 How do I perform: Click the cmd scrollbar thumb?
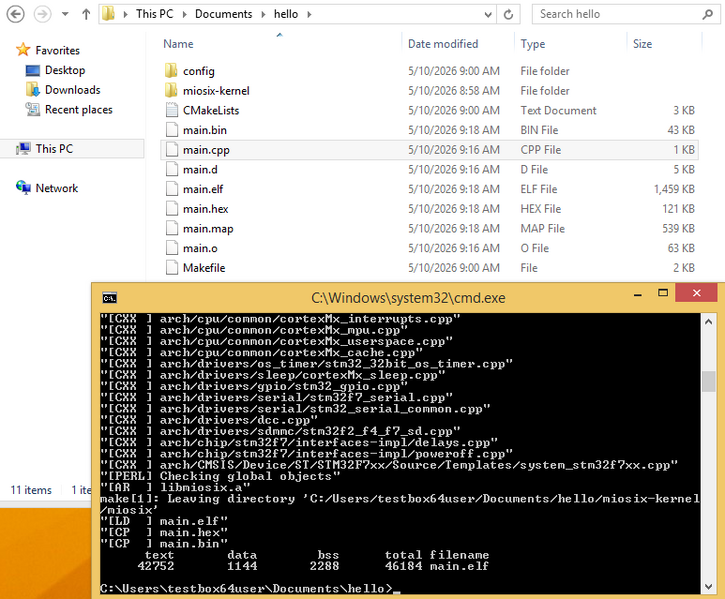pyautogui.click(x=708, y=381)
